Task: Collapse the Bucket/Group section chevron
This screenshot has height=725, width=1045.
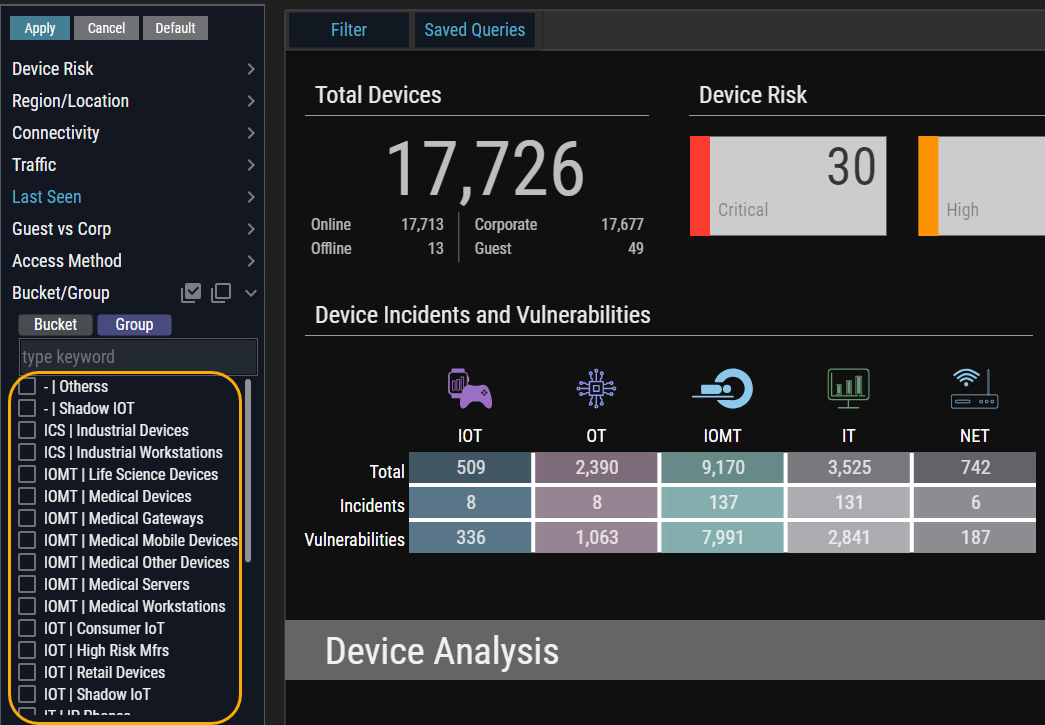Action: pos(251,293)
